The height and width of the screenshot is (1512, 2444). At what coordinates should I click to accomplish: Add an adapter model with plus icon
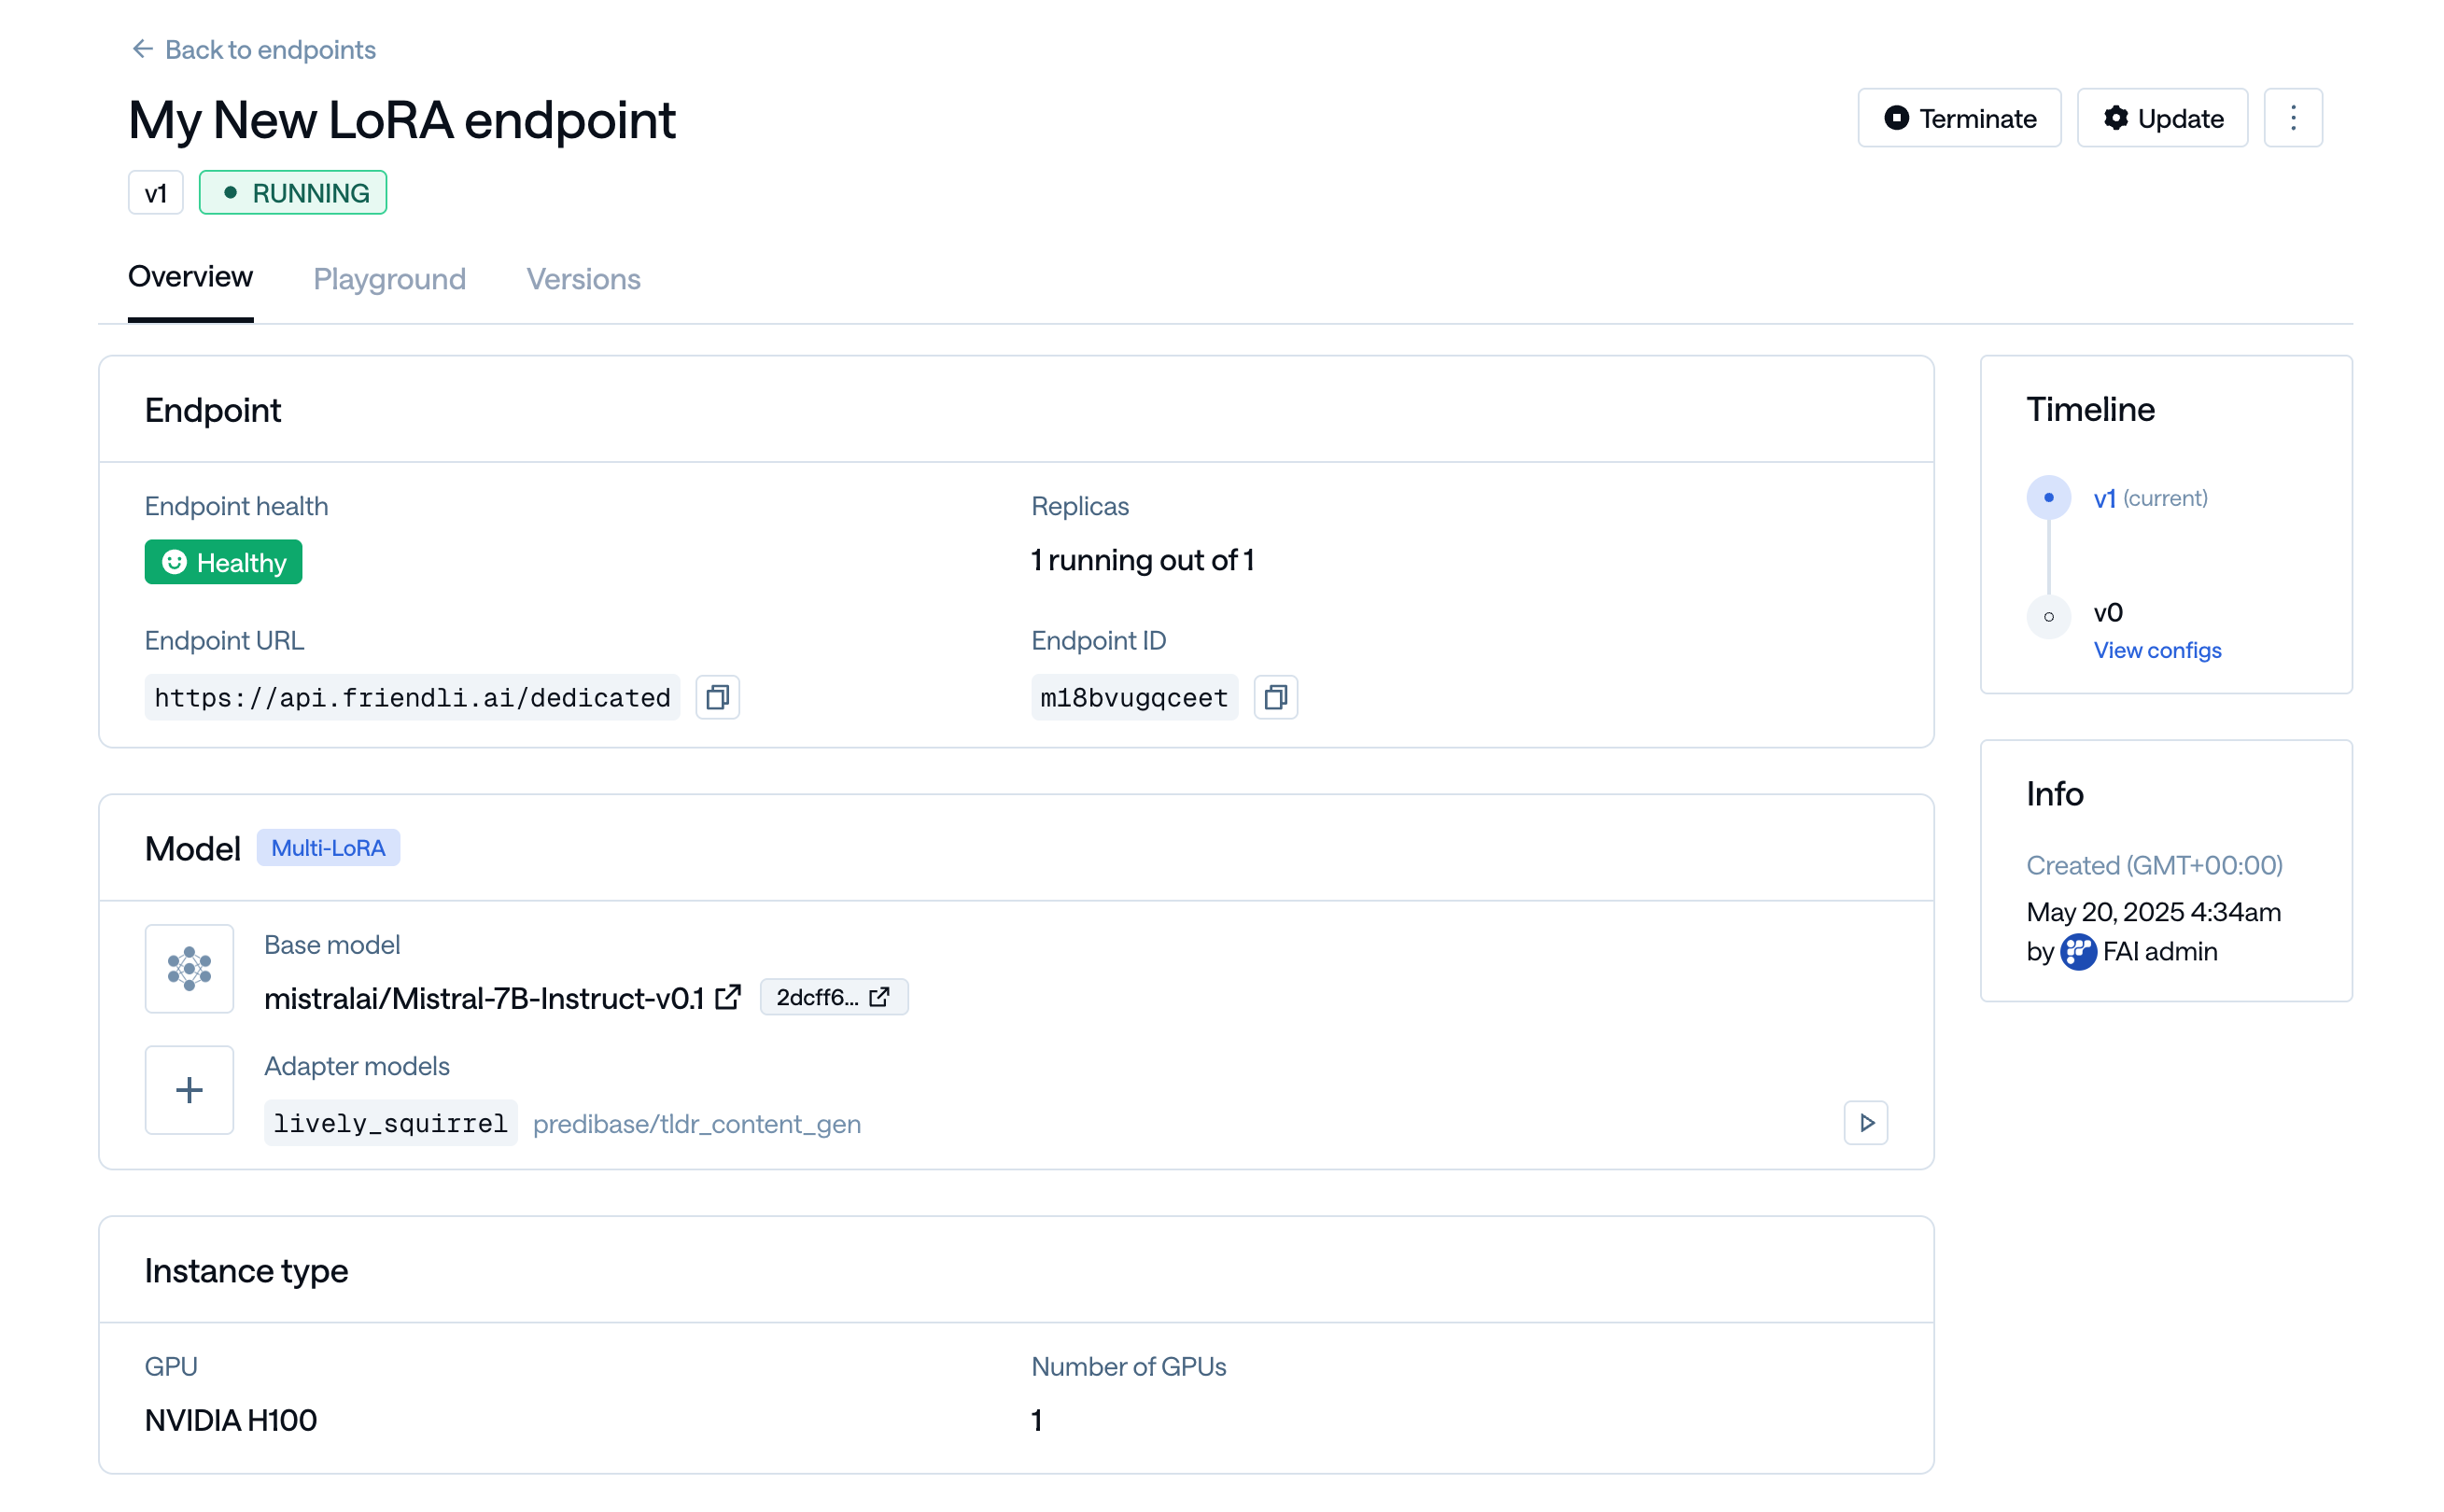[189, 1090]
